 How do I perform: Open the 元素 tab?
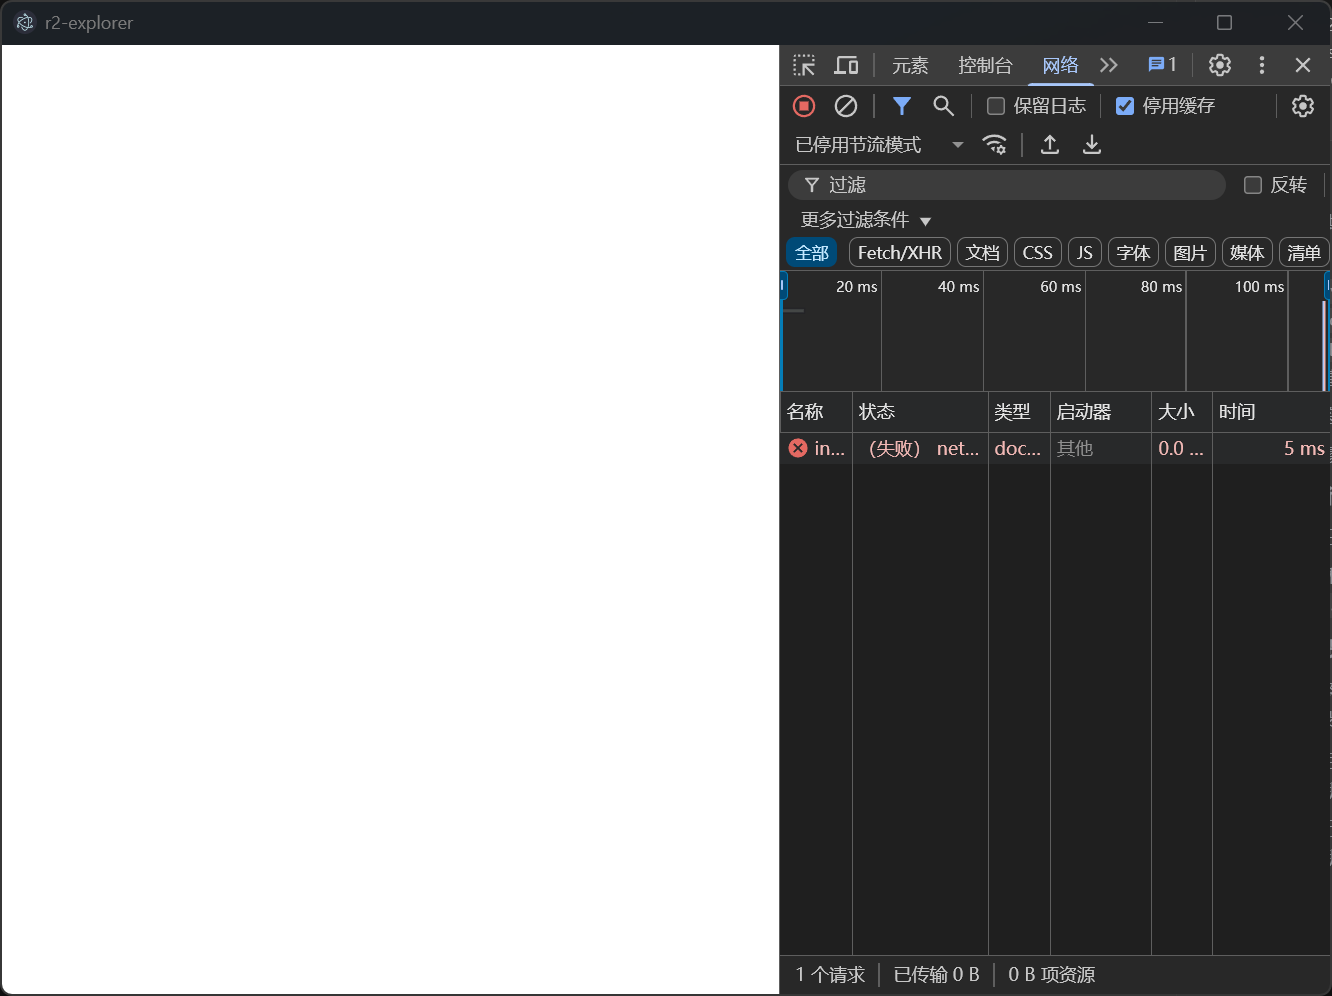coord(910,65)
